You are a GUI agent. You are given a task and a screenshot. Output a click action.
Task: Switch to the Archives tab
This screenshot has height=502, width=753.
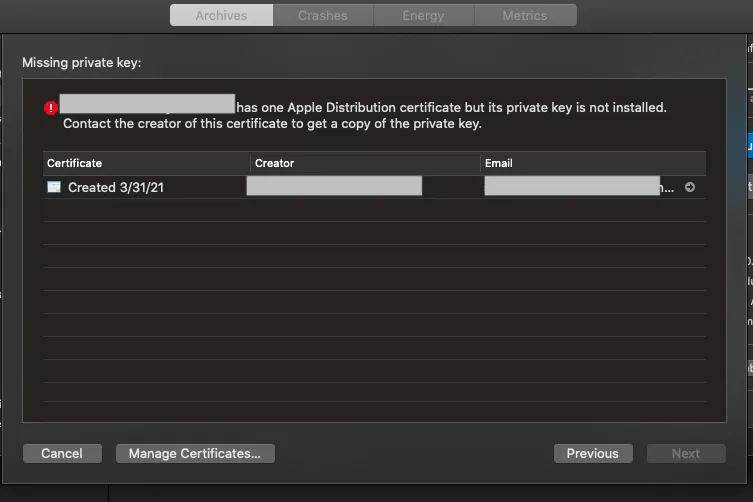(221, 15)
